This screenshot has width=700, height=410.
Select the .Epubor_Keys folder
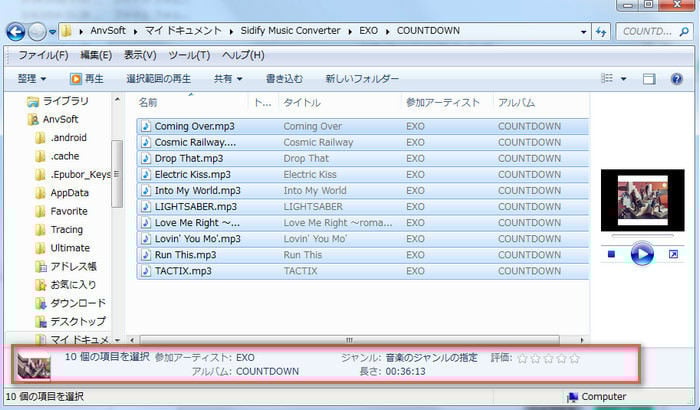coord(72,174)
